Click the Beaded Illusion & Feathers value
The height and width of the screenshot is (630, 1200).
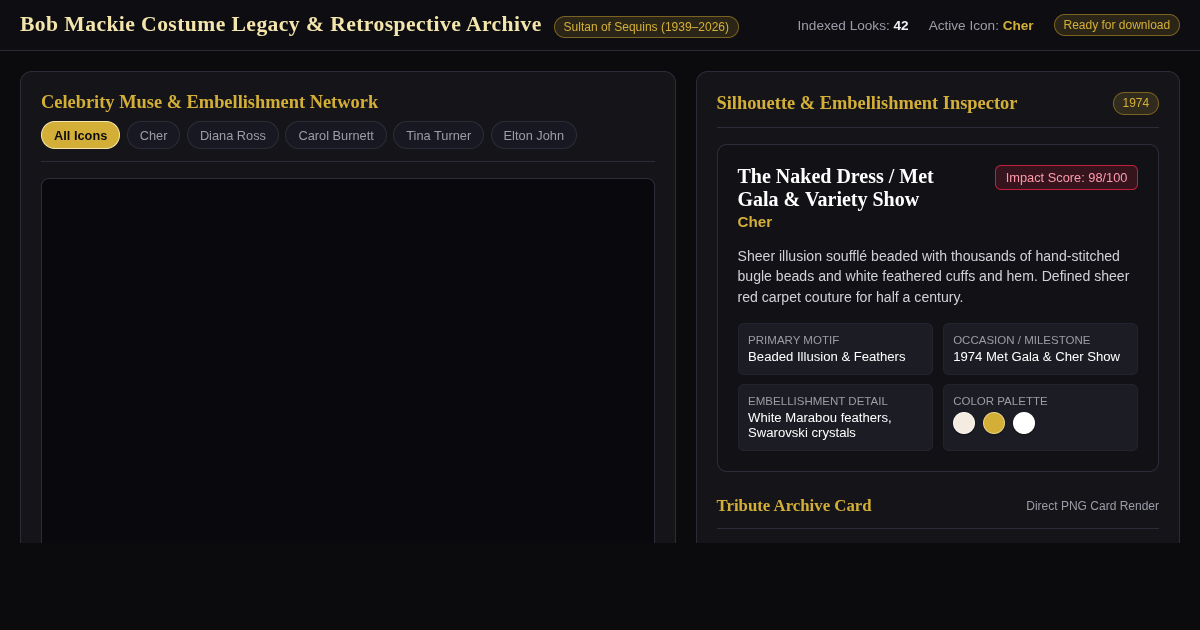point(827,357)
